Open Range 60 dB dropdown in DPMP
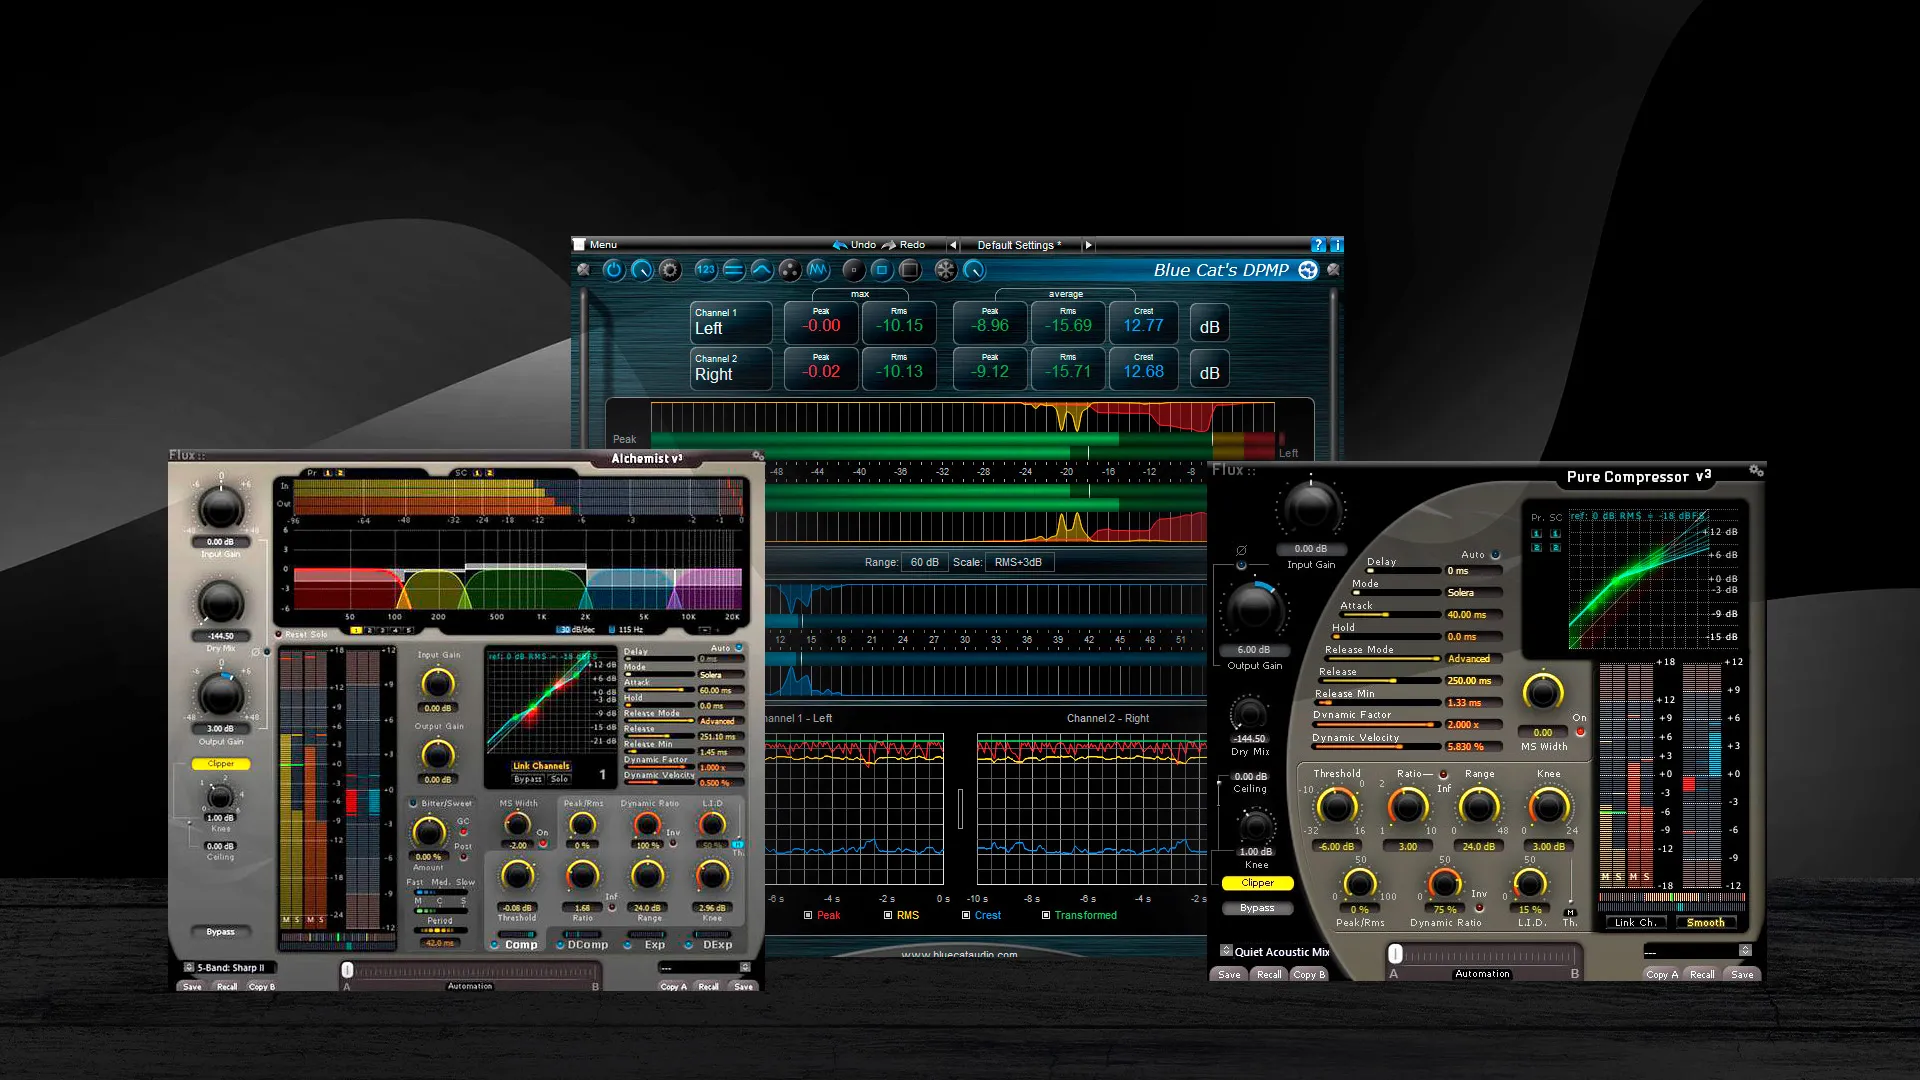1920x1080 pixels. pos(925,563)
